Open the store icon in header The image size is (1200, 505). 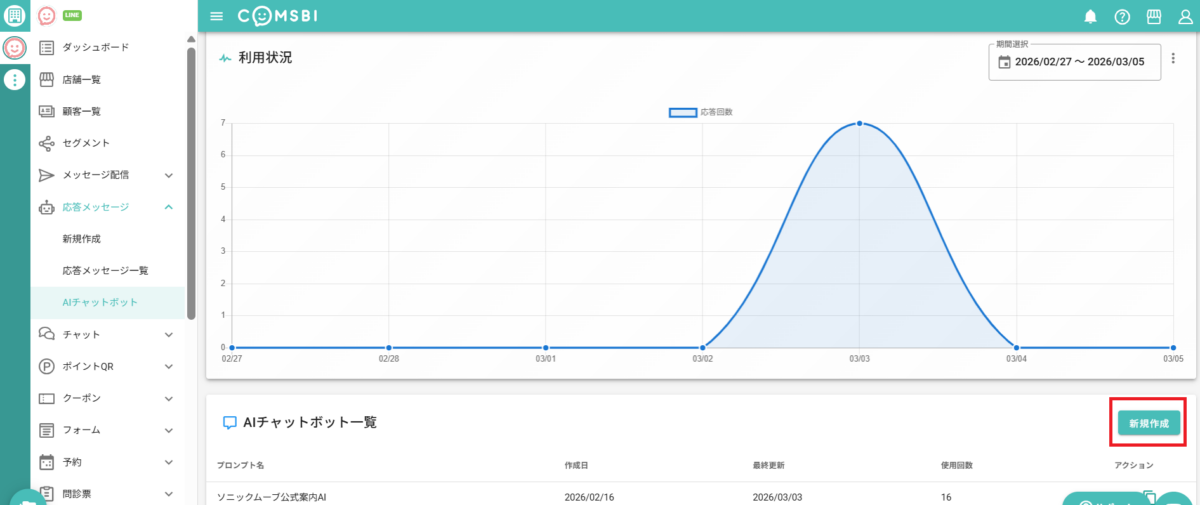[x=1153, y=16]
